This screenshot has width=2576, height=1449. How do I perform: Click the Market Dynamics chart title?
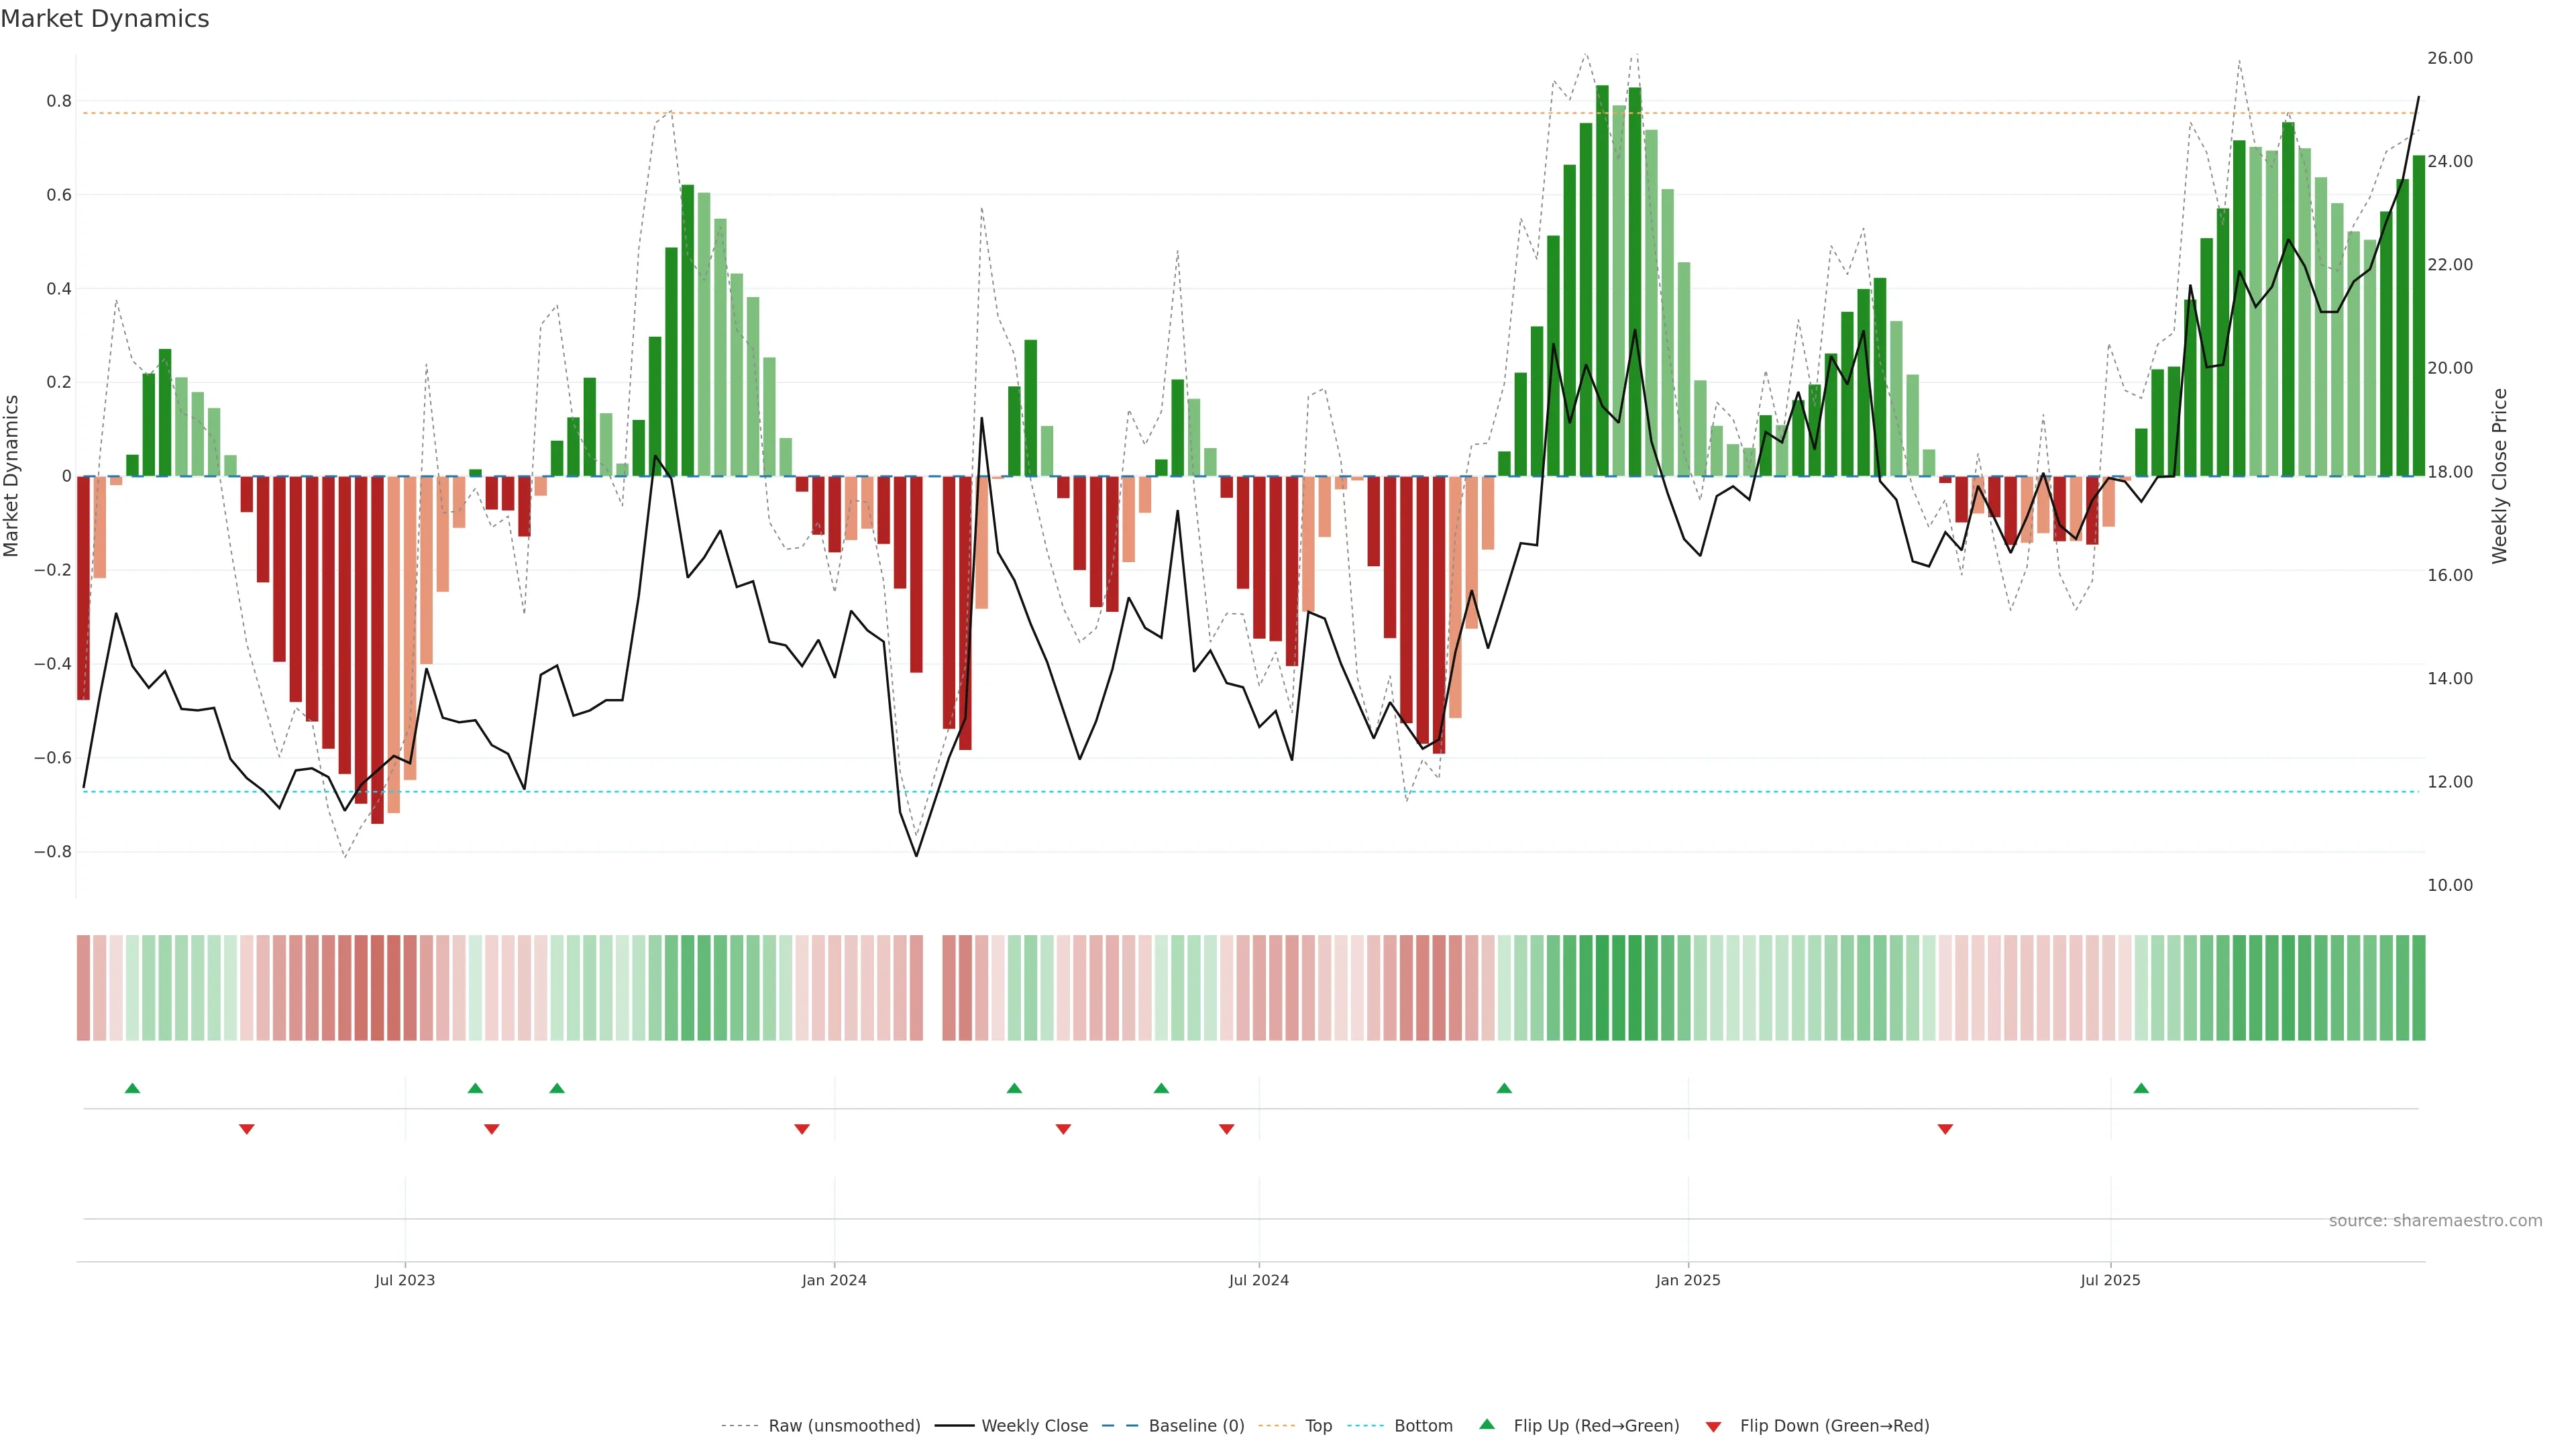pos(105,19)
